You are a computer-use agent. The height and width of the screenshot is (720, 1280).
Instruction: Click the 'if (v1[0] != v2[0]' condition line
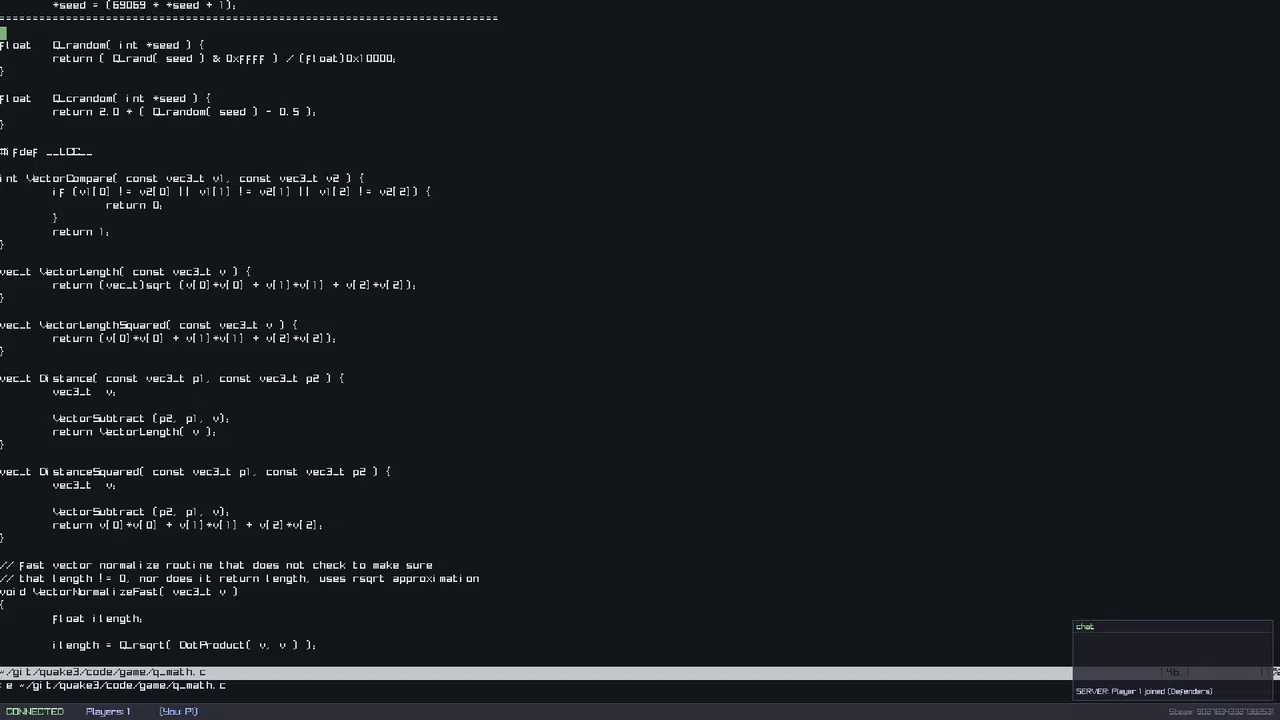coord(241,191)
